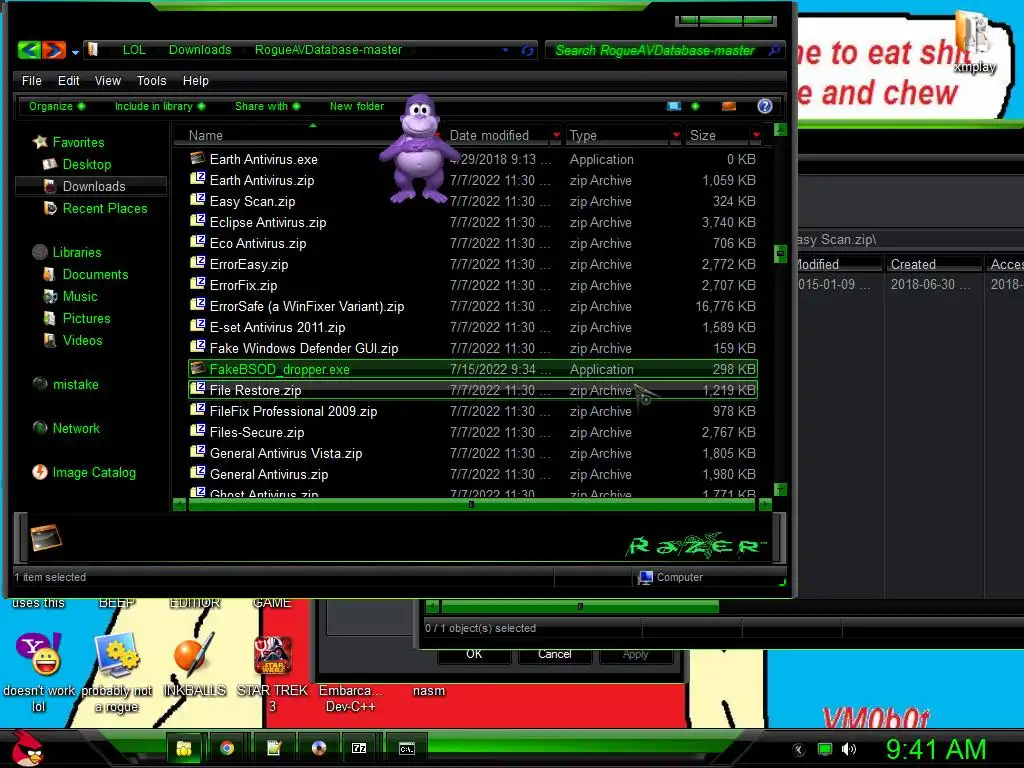
Task: Open Downloads in Favorites
Action: click(x=94, y=186)
